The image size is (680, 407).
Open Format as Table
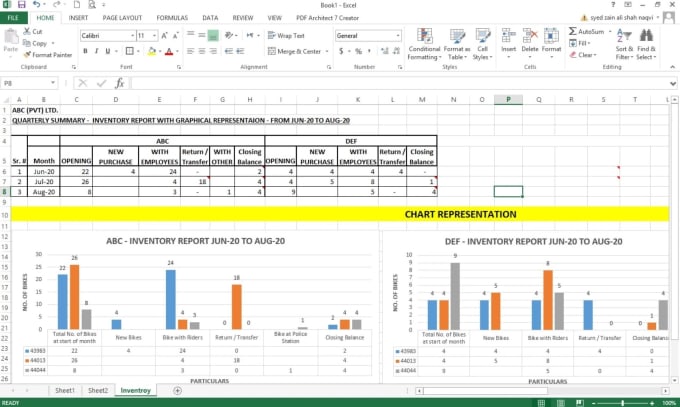[x=457, y=44]
